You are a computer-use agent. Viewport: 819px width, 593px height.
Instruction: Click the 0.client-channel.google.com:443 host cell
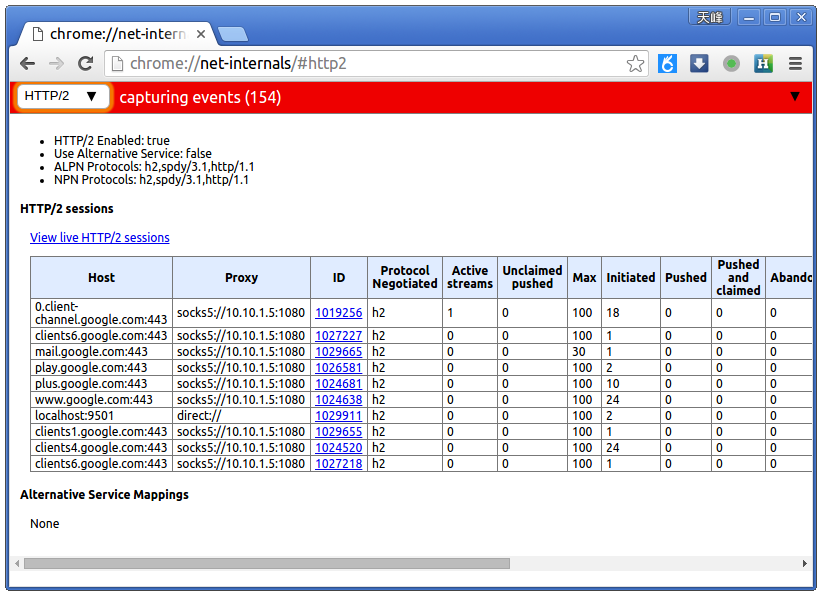pos(101,312)
